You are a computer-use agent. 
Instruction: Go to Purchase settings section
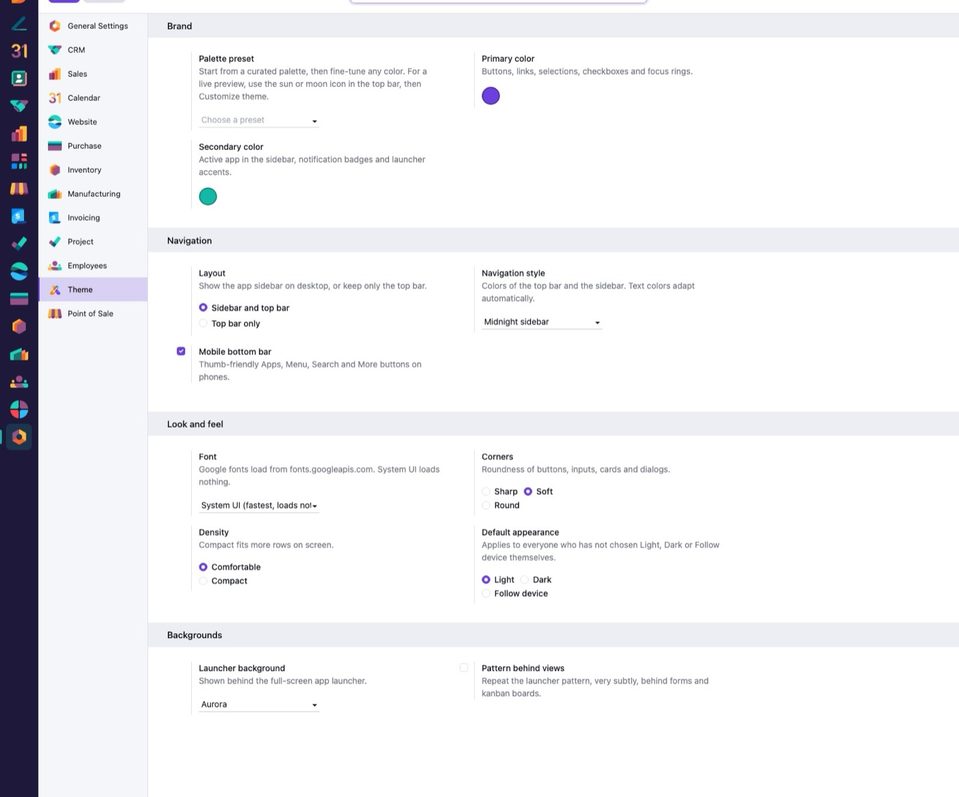(x=93, y=146)
